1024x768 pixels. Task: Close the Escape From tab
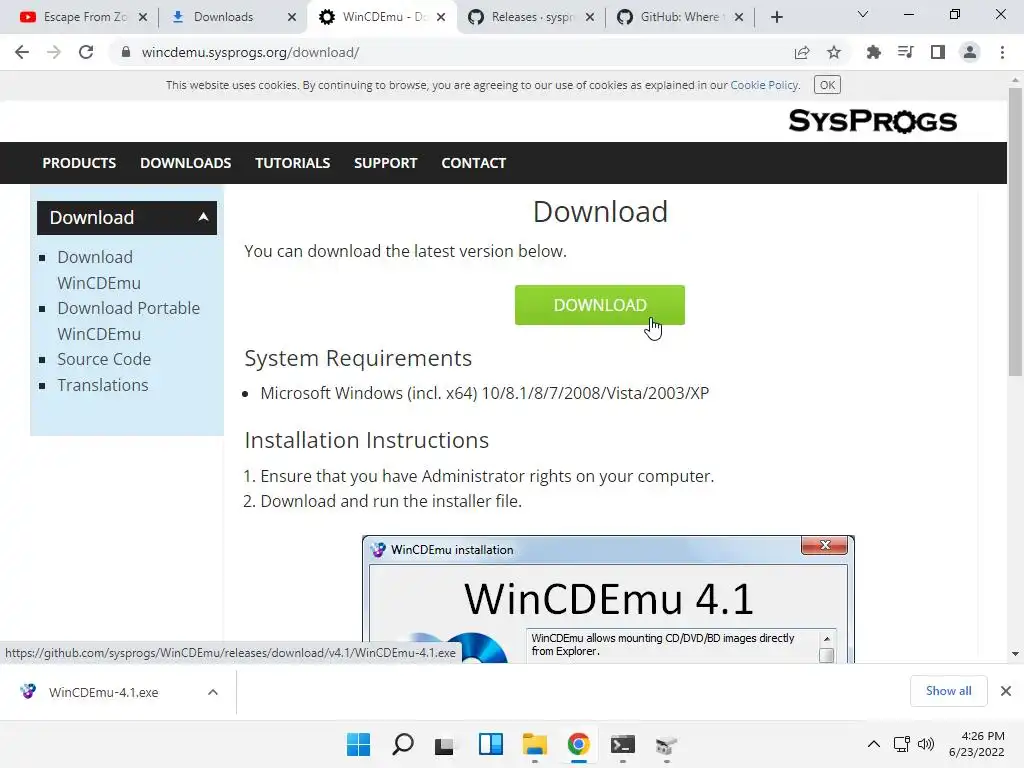coord(143,17)
